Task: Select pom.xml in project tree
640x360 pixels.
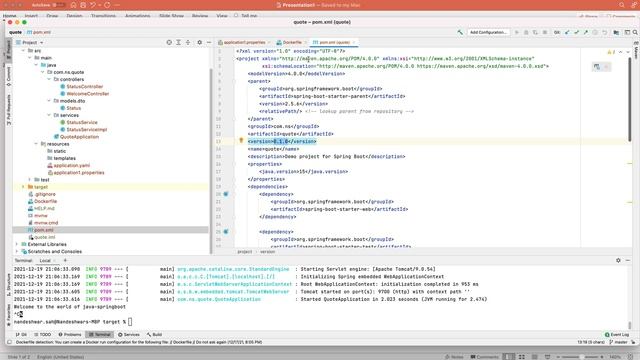Action: click(x=44, y=230)
